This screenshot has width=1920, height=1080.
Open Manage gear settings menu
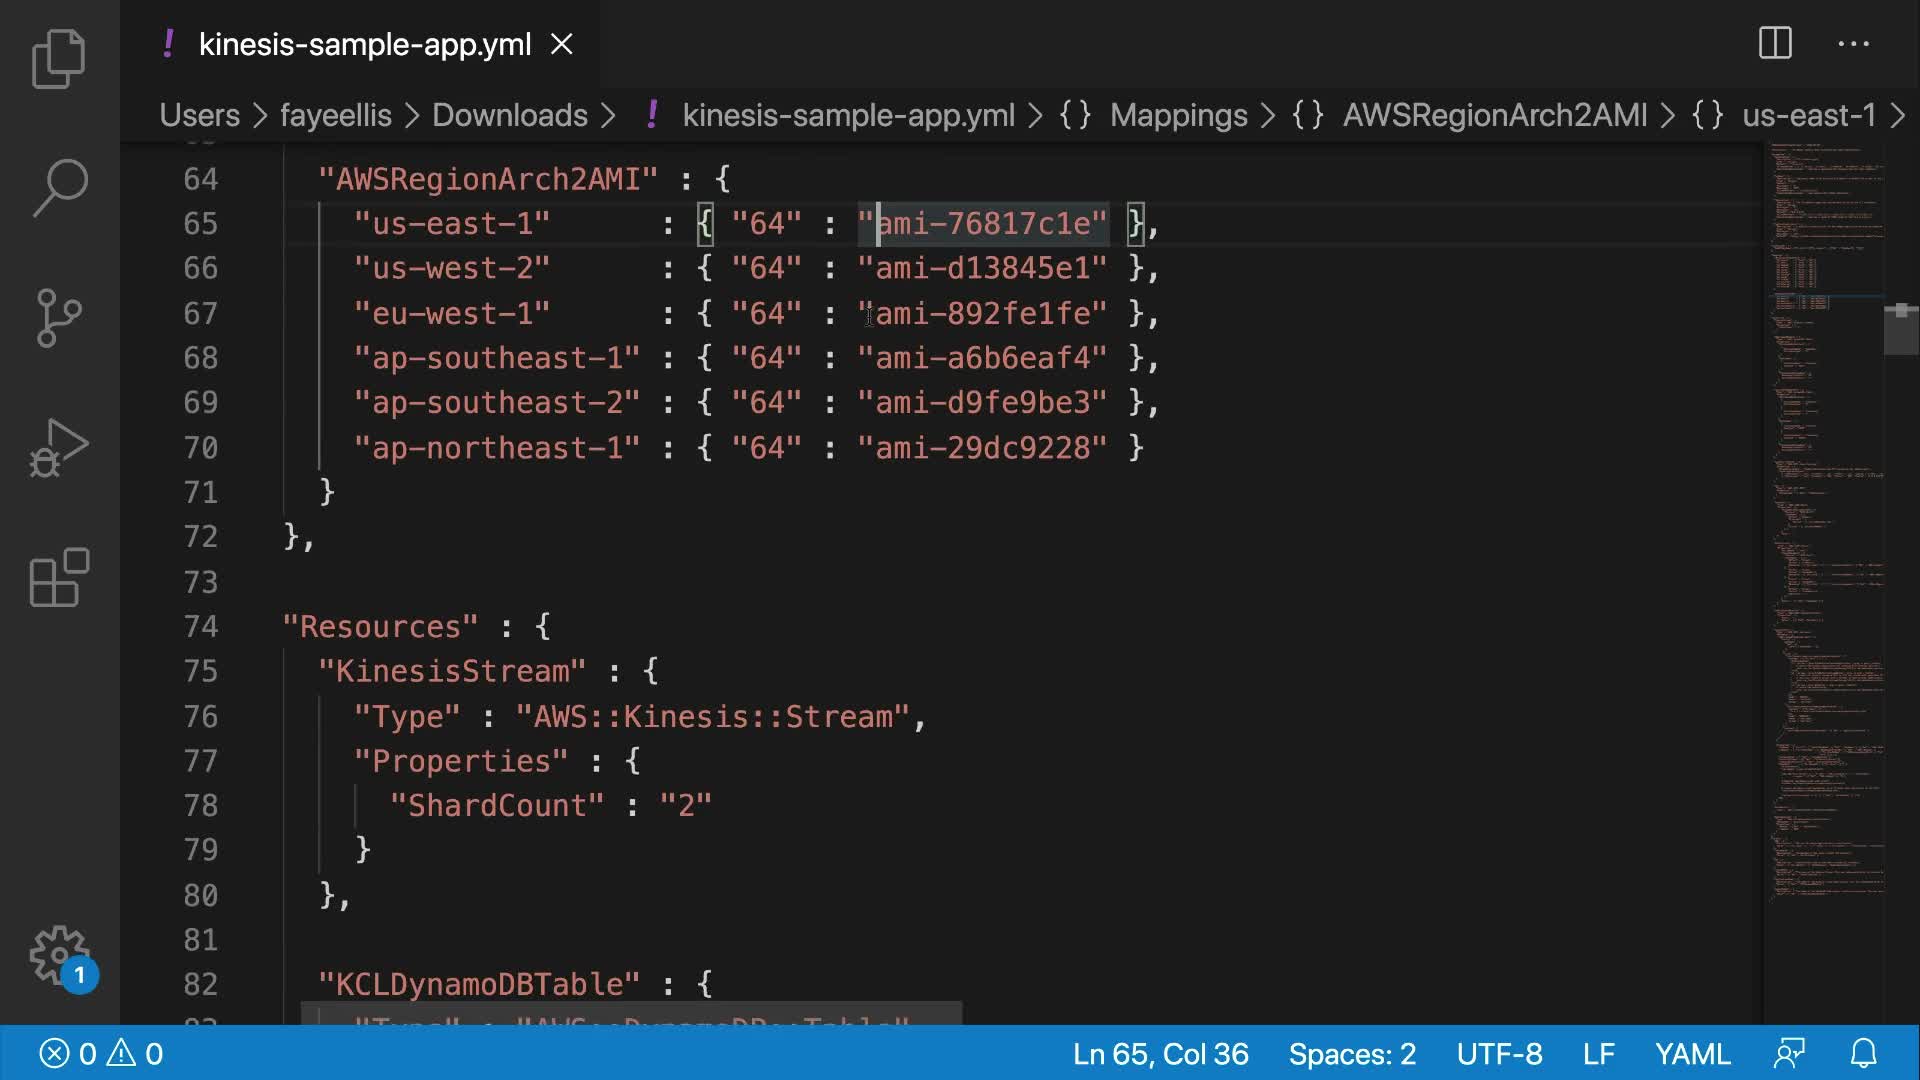click(x=59, y=955)
